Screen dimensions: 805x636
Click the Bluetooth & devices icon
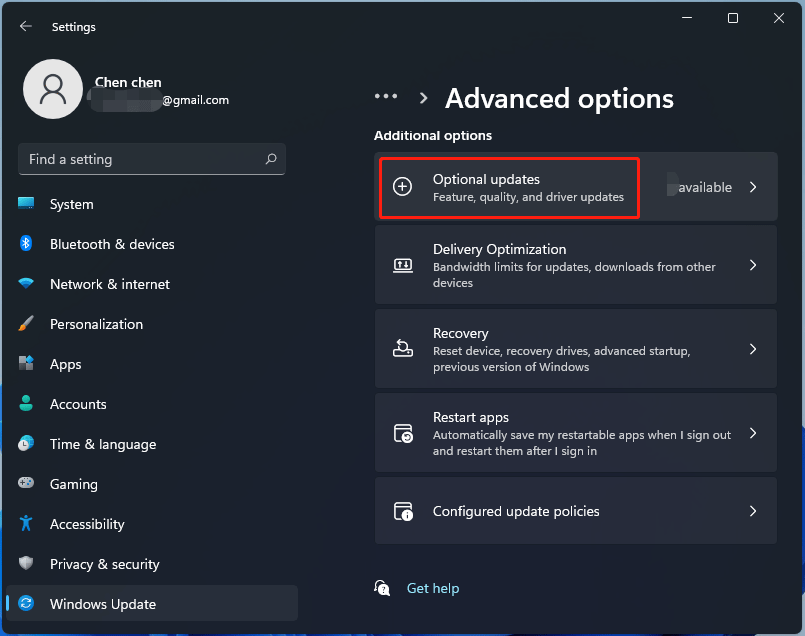26,244
